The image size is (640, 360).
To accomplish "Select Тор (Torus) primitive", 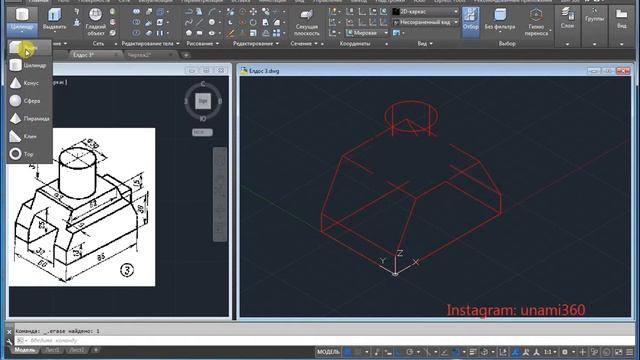I will [29, 154].
